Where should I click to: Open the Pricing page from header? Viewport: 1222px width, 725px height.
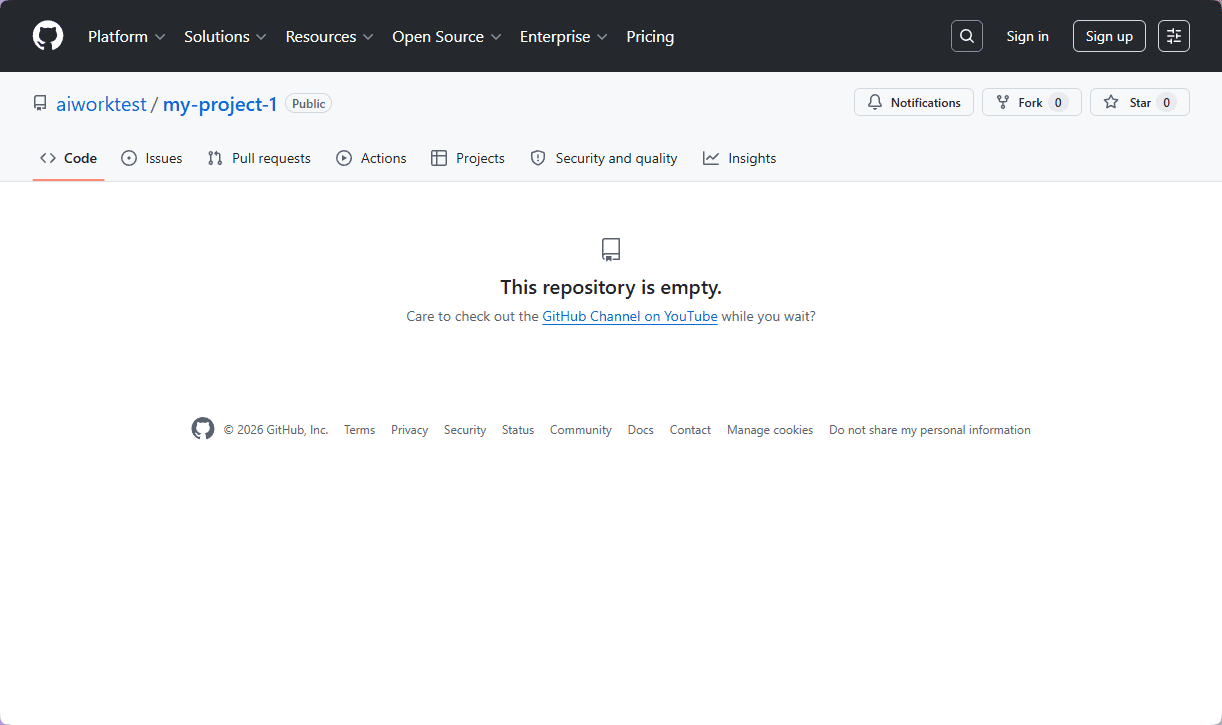(650, 36)
